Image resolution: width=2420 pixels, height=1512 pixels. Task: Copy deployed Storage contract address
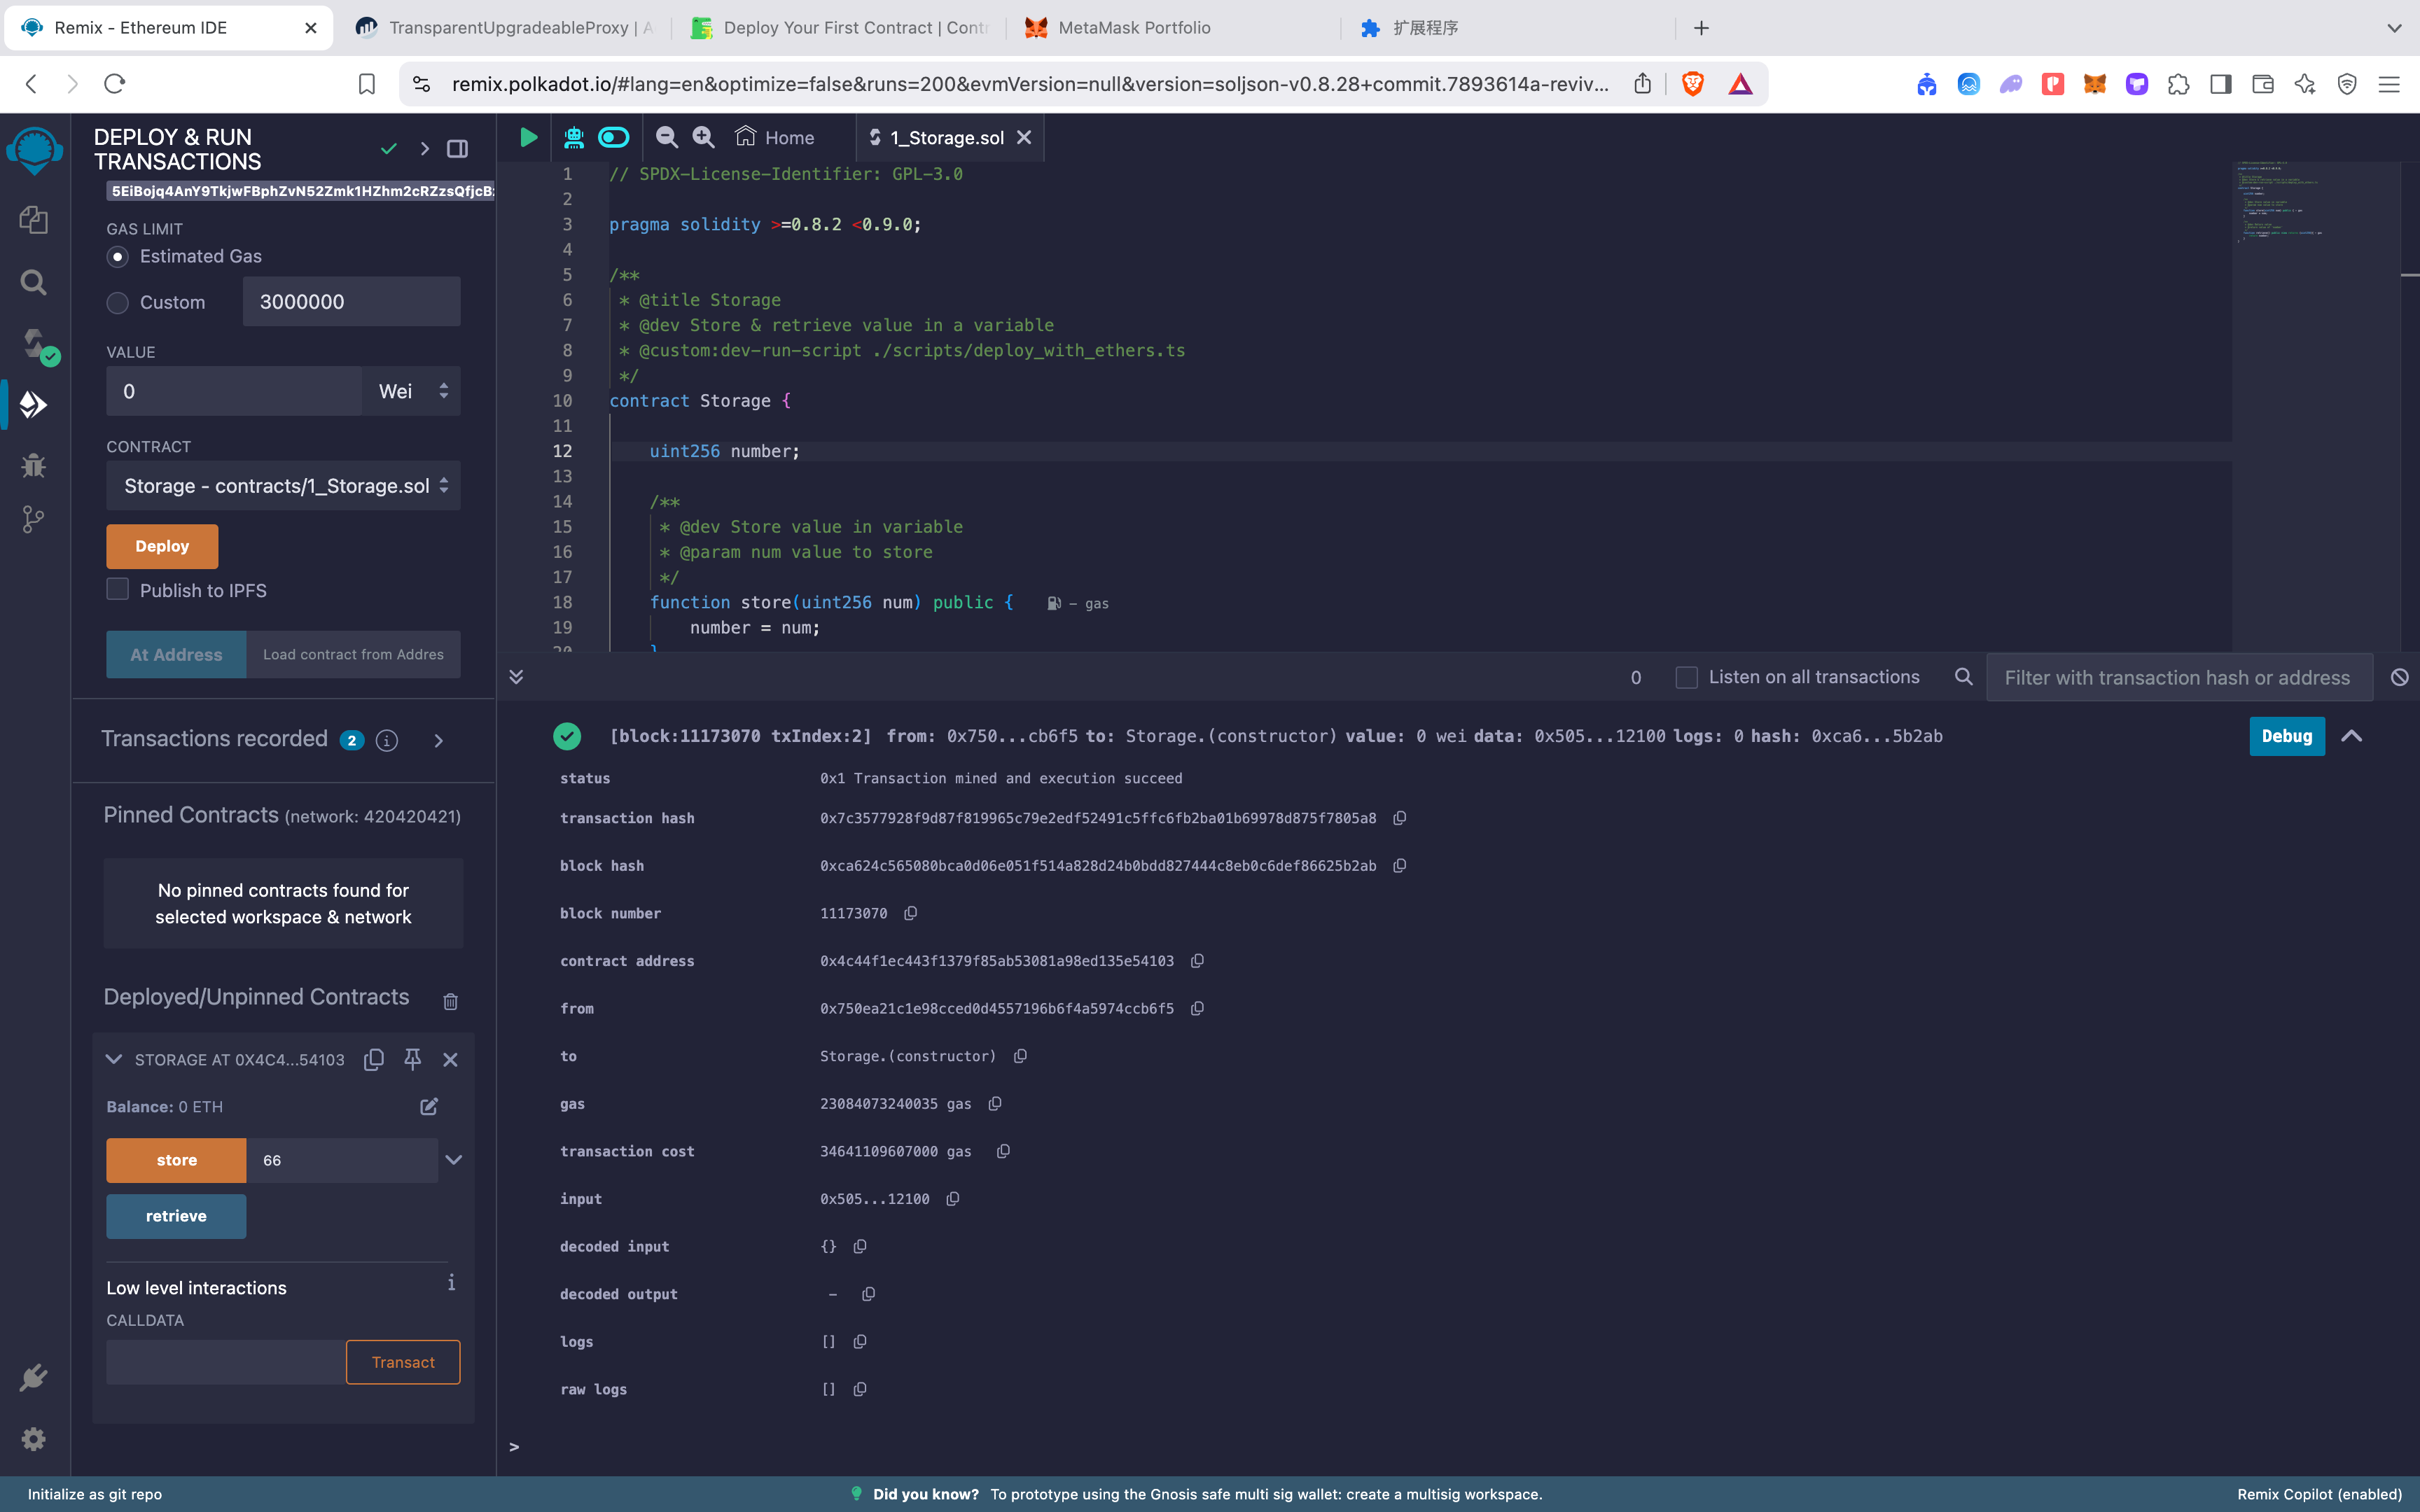point(374,1059)
